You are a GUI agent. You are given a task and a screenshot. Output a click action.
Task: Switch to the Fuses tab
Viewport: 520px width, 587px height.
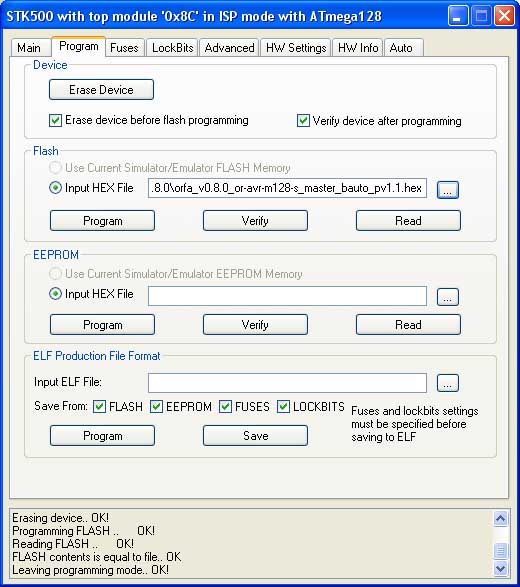pyautogui.click(x=124, y=48)
